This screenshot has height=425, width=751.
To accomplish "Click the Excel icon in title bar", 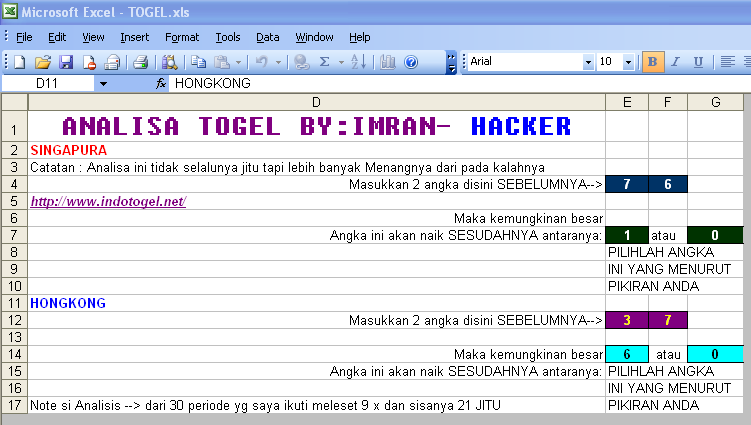I will click(x=10, y=11).
